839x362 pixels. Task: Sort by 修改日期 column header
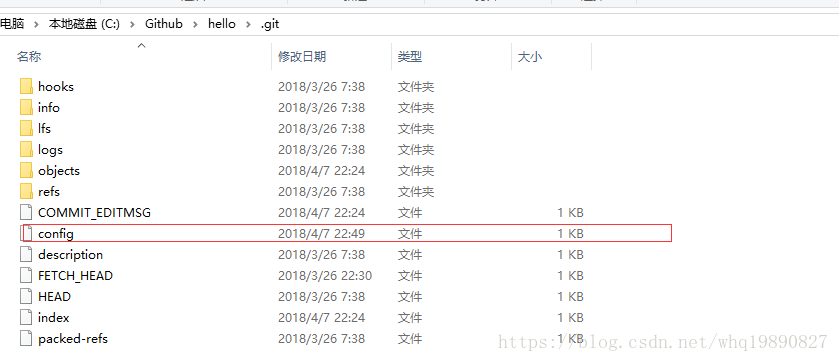coord(302,56)
